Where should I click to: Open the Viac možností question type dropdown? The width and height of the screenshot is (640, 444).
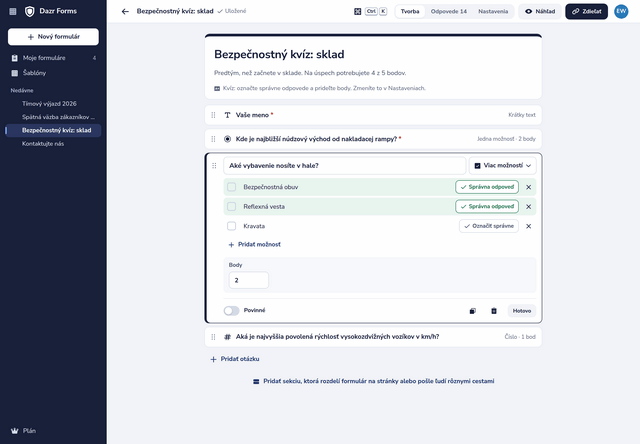pyautogui.click(x=502, y=166)
